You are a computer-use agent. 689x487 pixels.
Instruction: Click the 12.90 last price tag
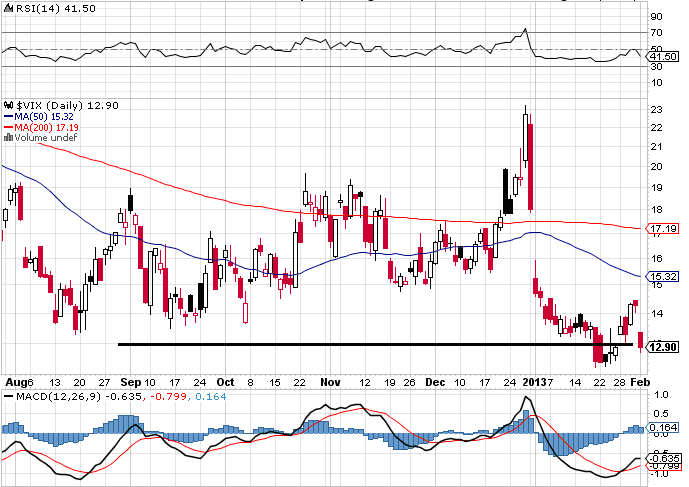[663, 345]
